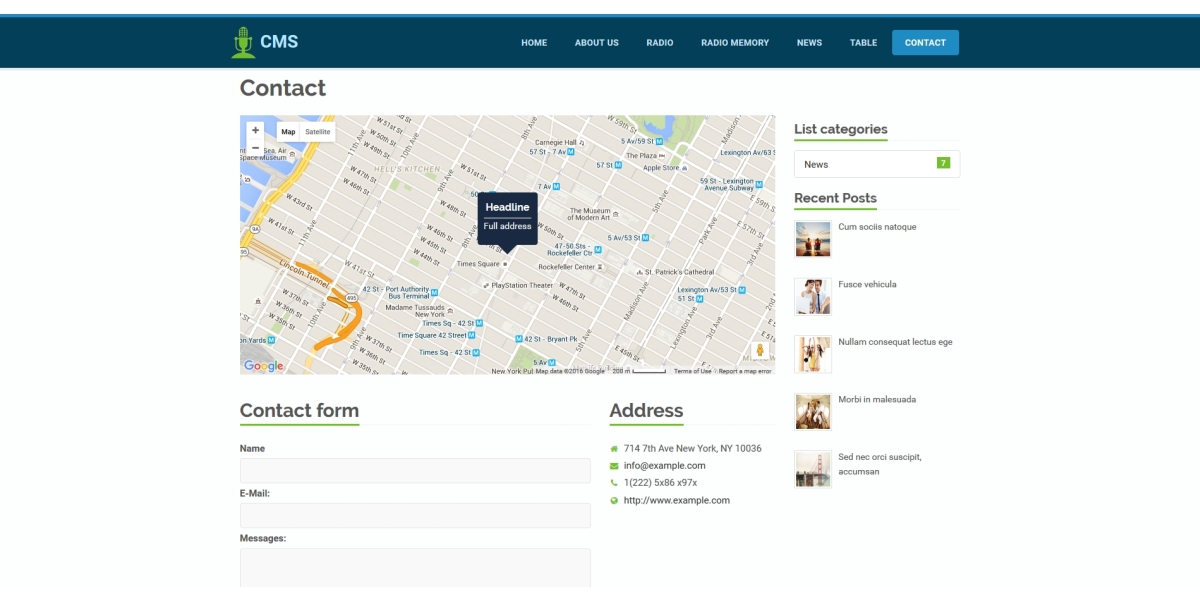1200x600 pixels.
Task: Click the 'Contact form' heading
Action: 299,410
